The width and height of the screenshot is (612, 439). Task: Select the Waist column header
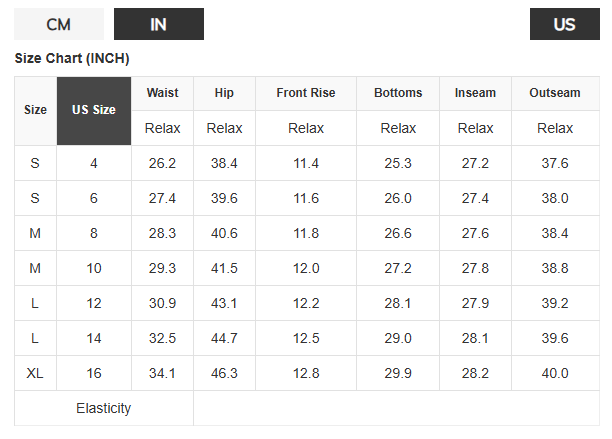(x=162, y=93)
